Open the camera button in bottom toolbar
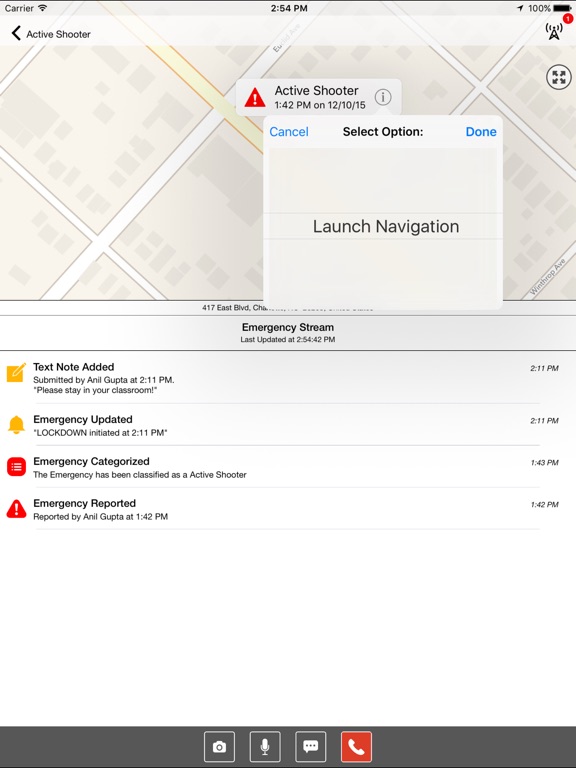This screenshot has height=768, width=576. coord(219,746)
